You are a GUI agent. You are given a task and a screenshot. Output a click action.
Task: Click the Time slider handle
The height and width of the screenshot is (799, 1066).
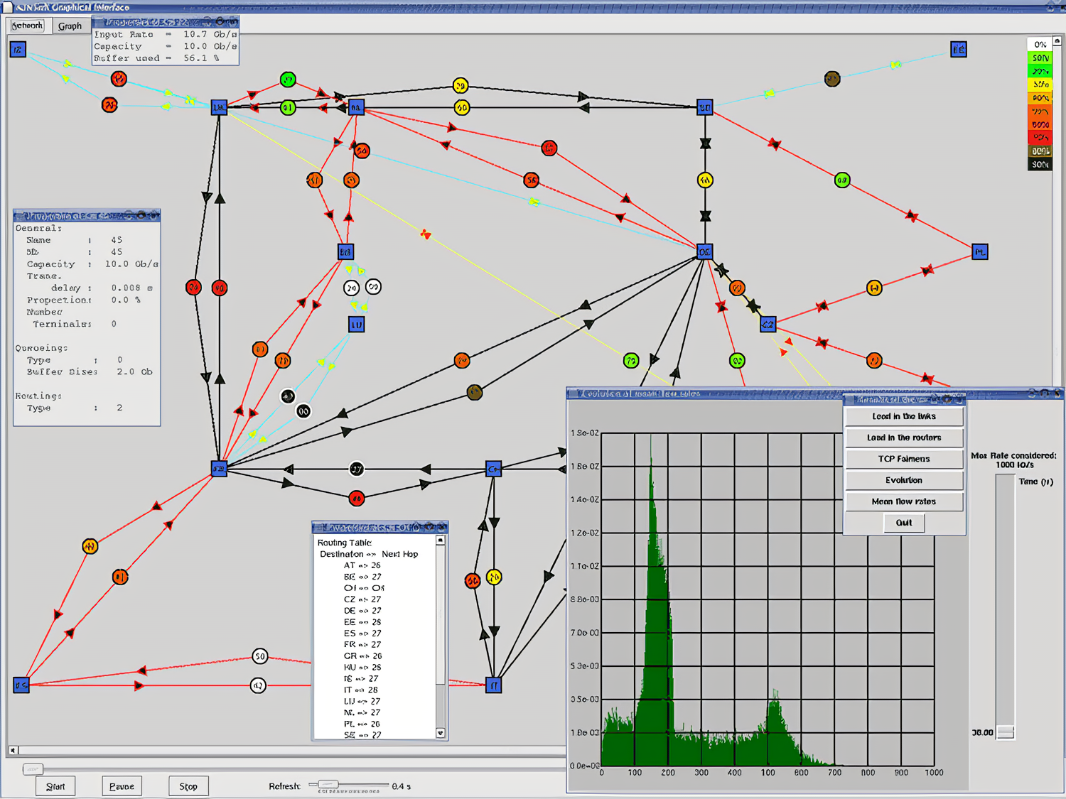(1005, 732)
